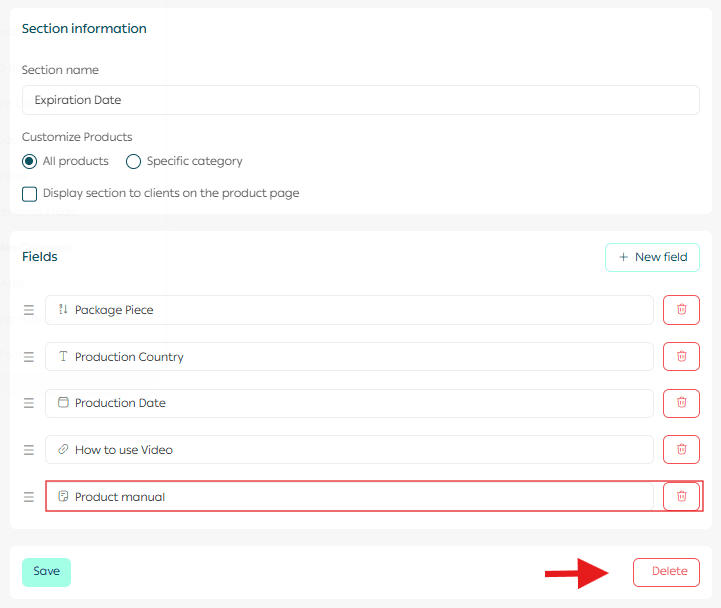721x608 pixels.
Task: Select the How to use Video field row
Action: [348, 450]
